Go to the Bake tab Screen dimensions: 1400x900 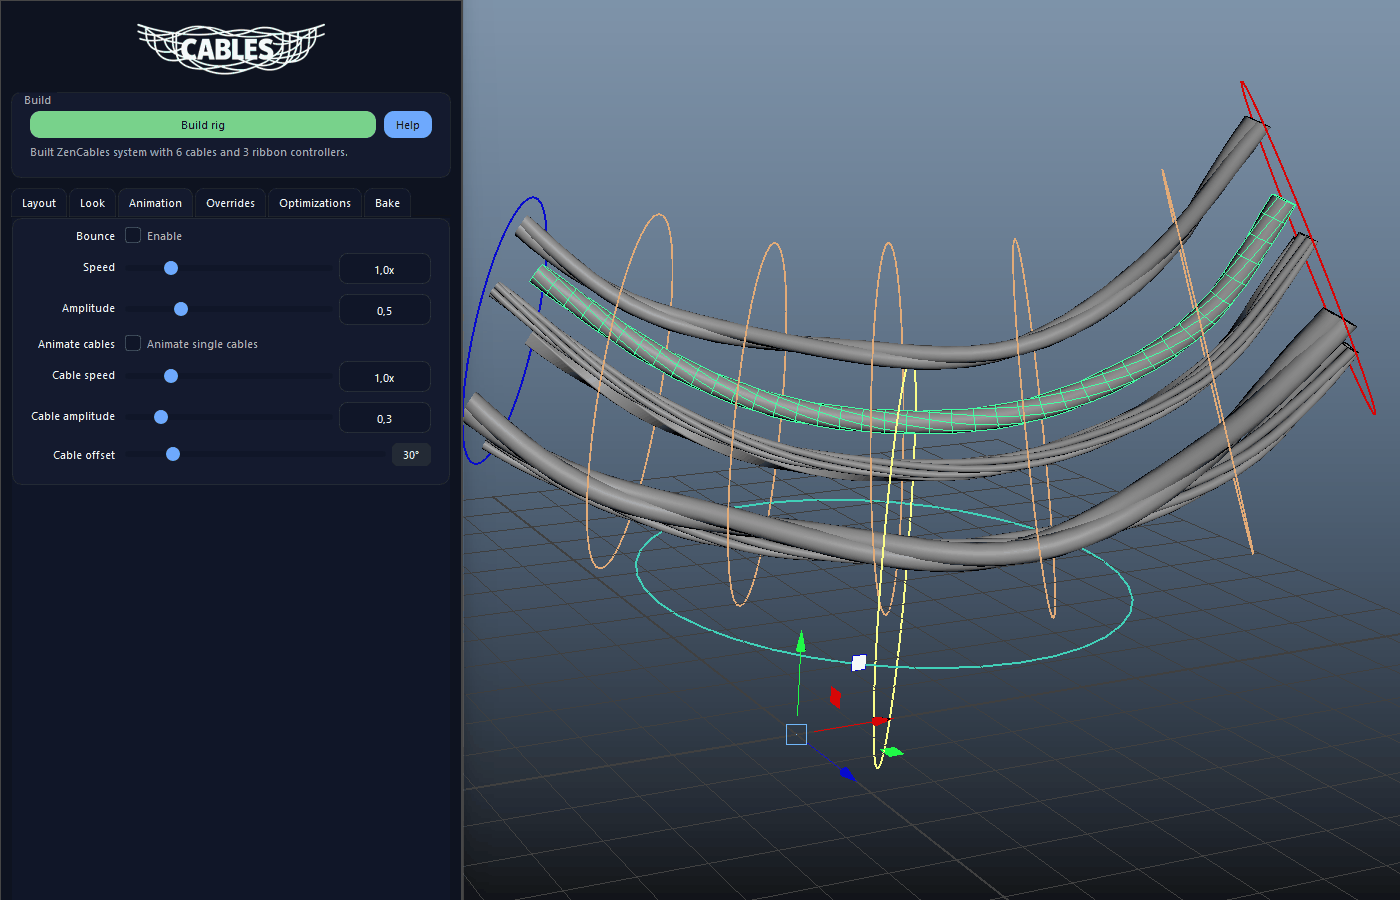pyautogui.click(x=387, y=203)
